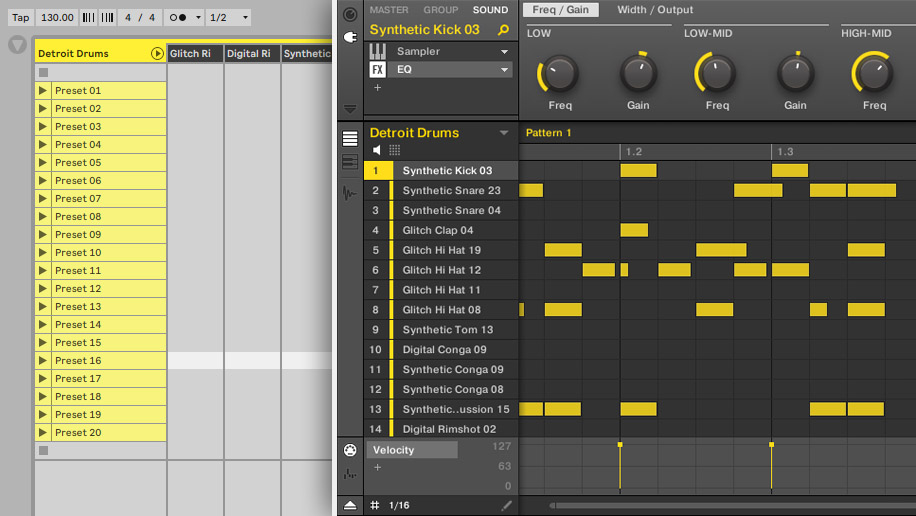The height and width of the screenshot is (516, 916).
Task: Play Preset 05 clip
Action: 42,162
